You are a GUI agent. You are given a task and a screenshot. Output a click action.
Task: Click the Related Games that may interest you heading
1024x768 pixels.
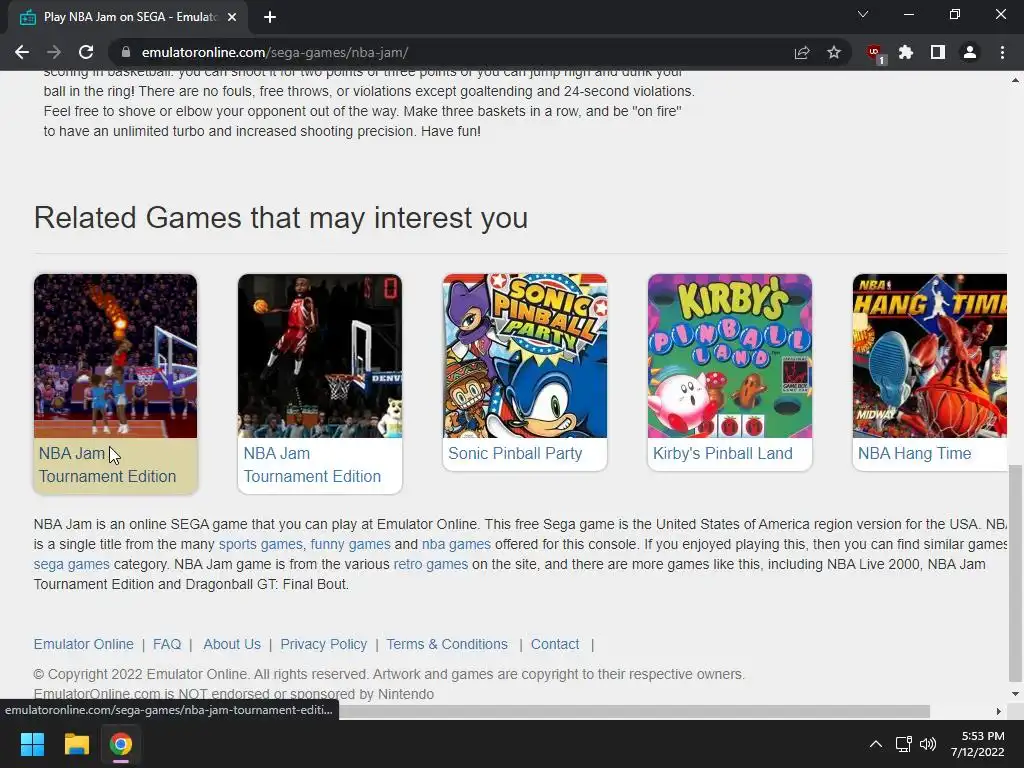281,217
